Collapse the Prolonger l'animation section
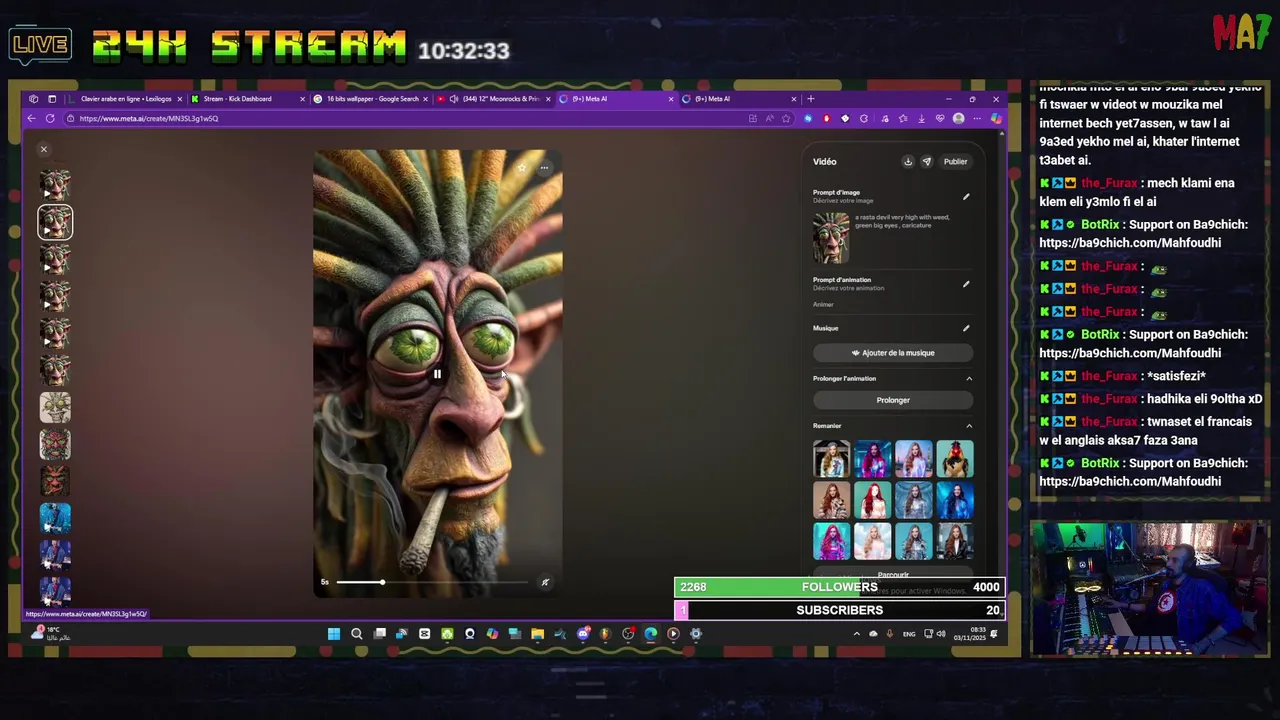This screenshot has width=1280, height=720. pos(968,378)
